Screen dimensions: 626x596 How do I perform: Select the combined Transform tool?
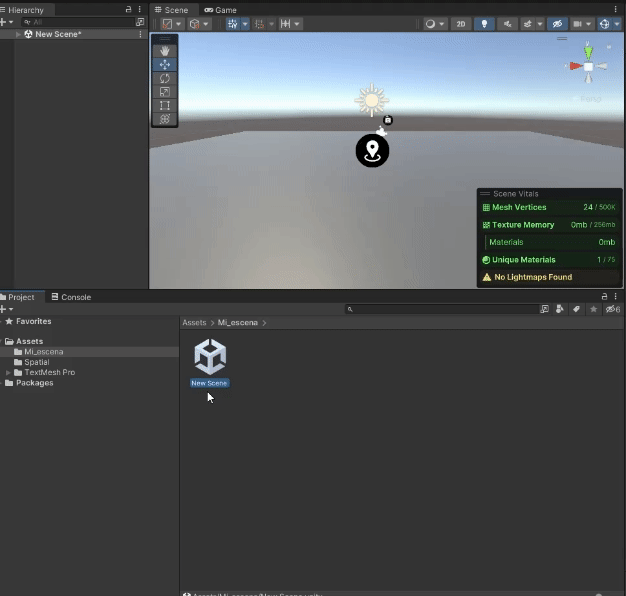pyautogui.click(x=165, y=119)
